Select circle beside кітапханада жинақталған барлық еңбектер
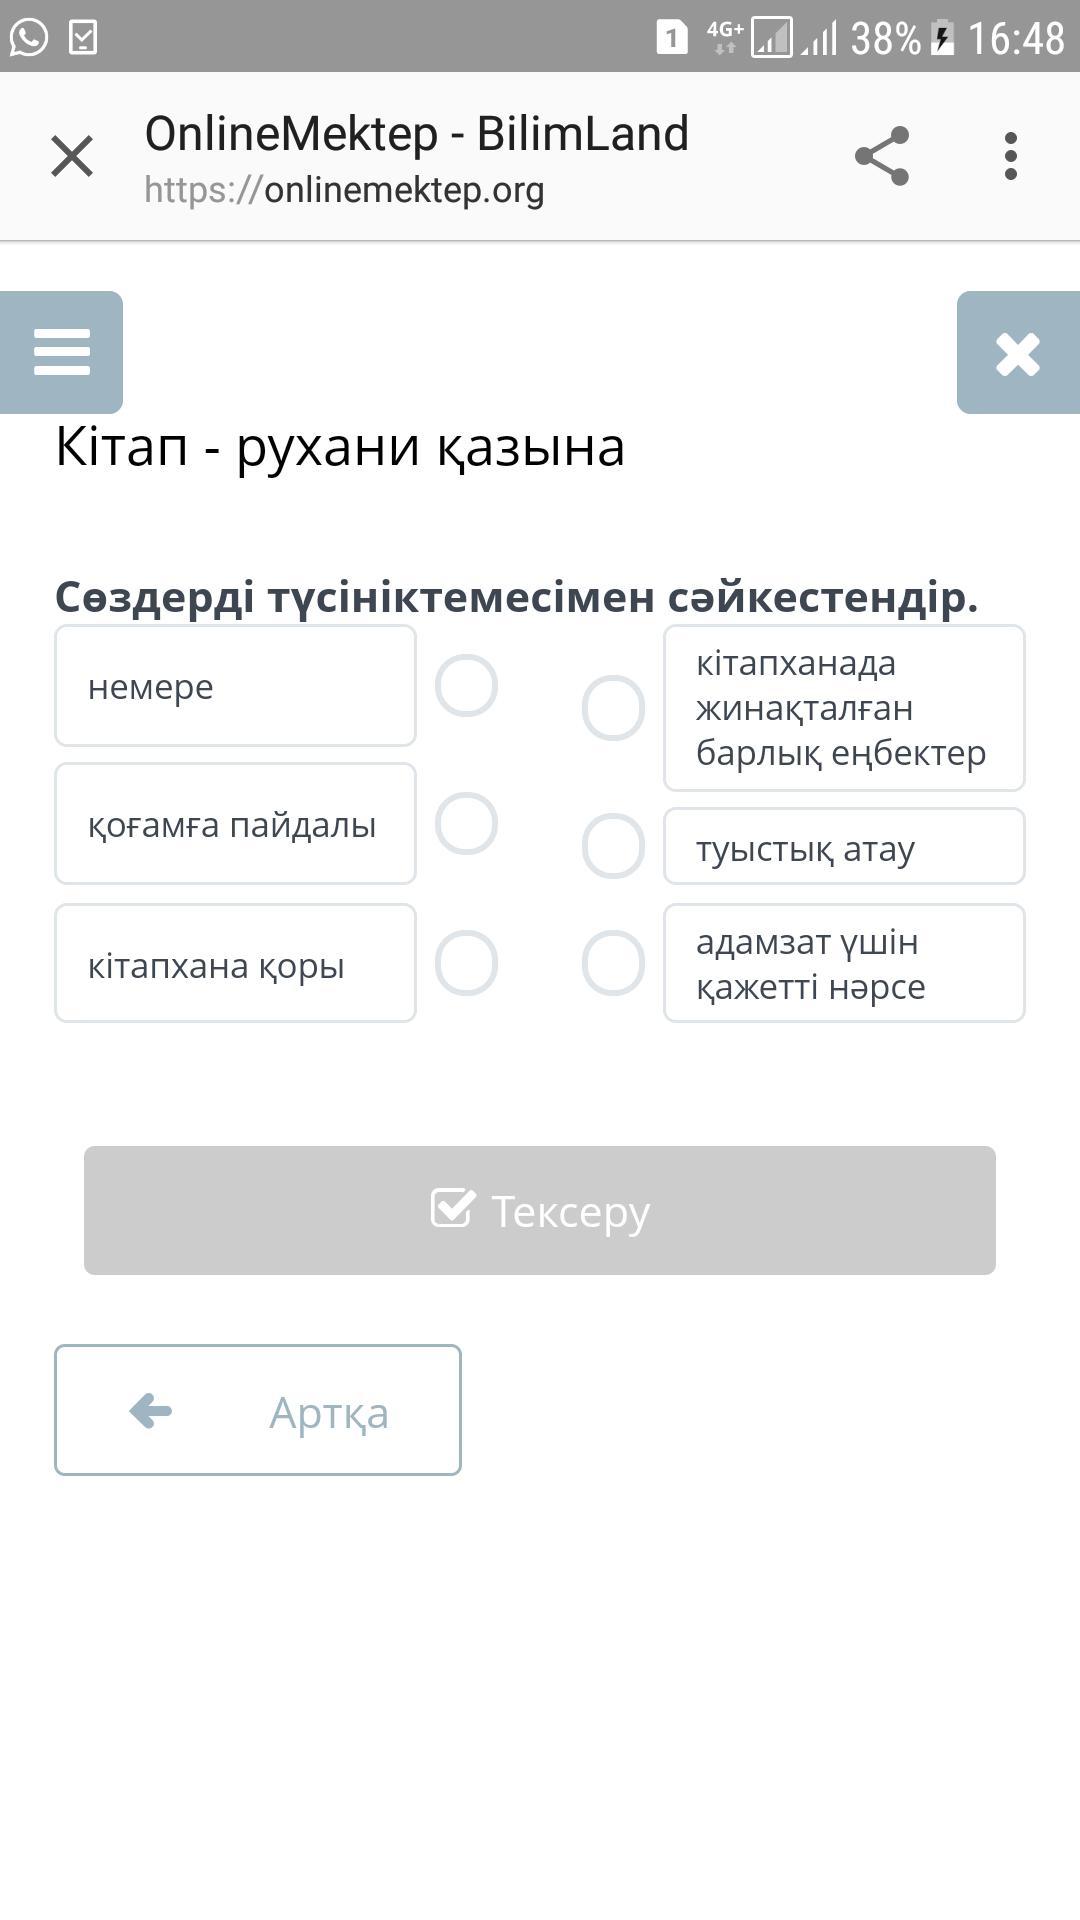This screenshot has width=1080, height=1920. coord(613,708)
